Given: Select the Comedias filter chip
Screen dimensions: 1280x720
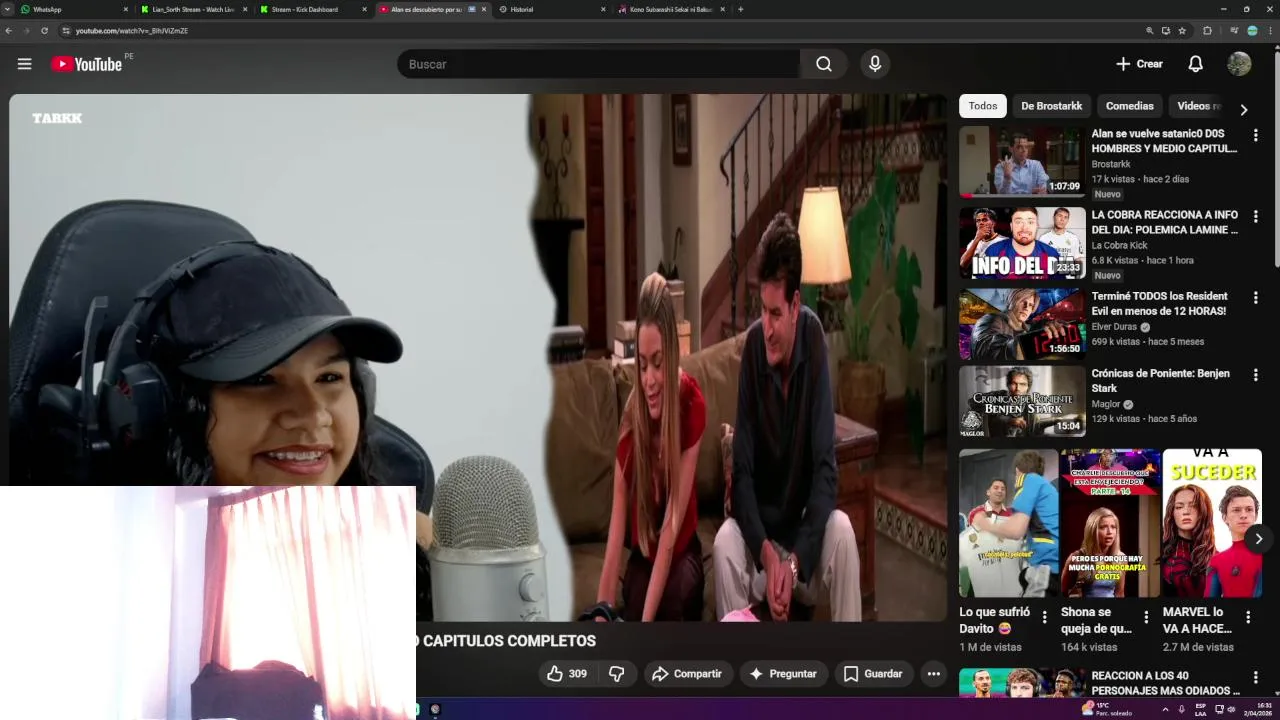Looking at the screenshot, I should pos(1129,106).
